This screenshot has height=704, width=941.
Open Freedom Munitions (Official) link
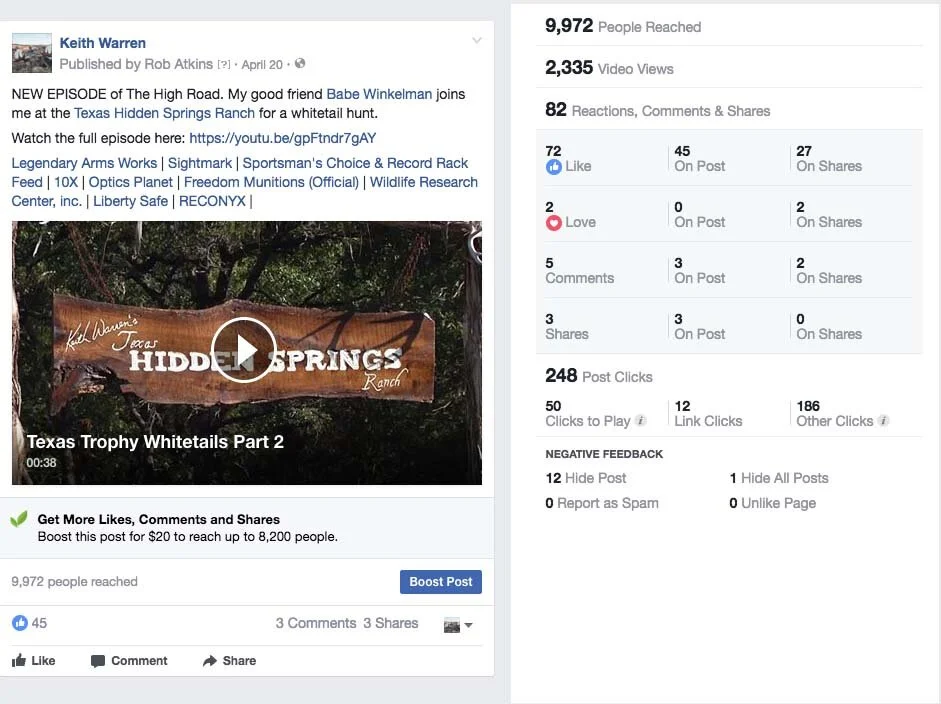271,182
